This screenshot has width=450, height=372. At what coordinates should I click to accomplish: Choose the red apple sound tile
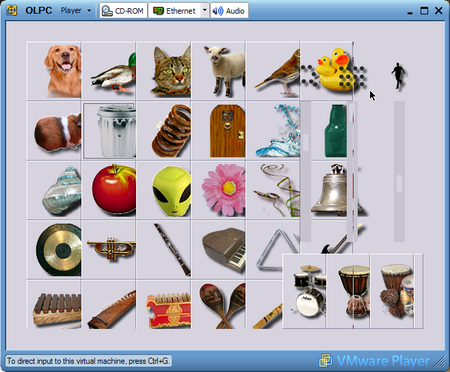(109, 190)
